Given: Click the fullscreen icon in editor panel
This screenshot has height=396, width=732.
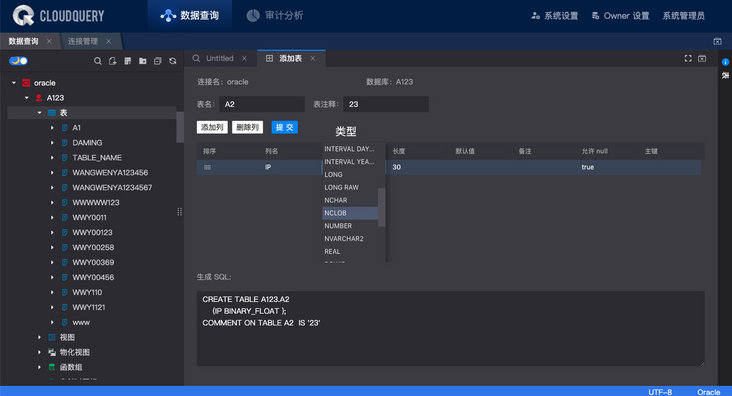Looking at the screenshot, I should 688,58.
